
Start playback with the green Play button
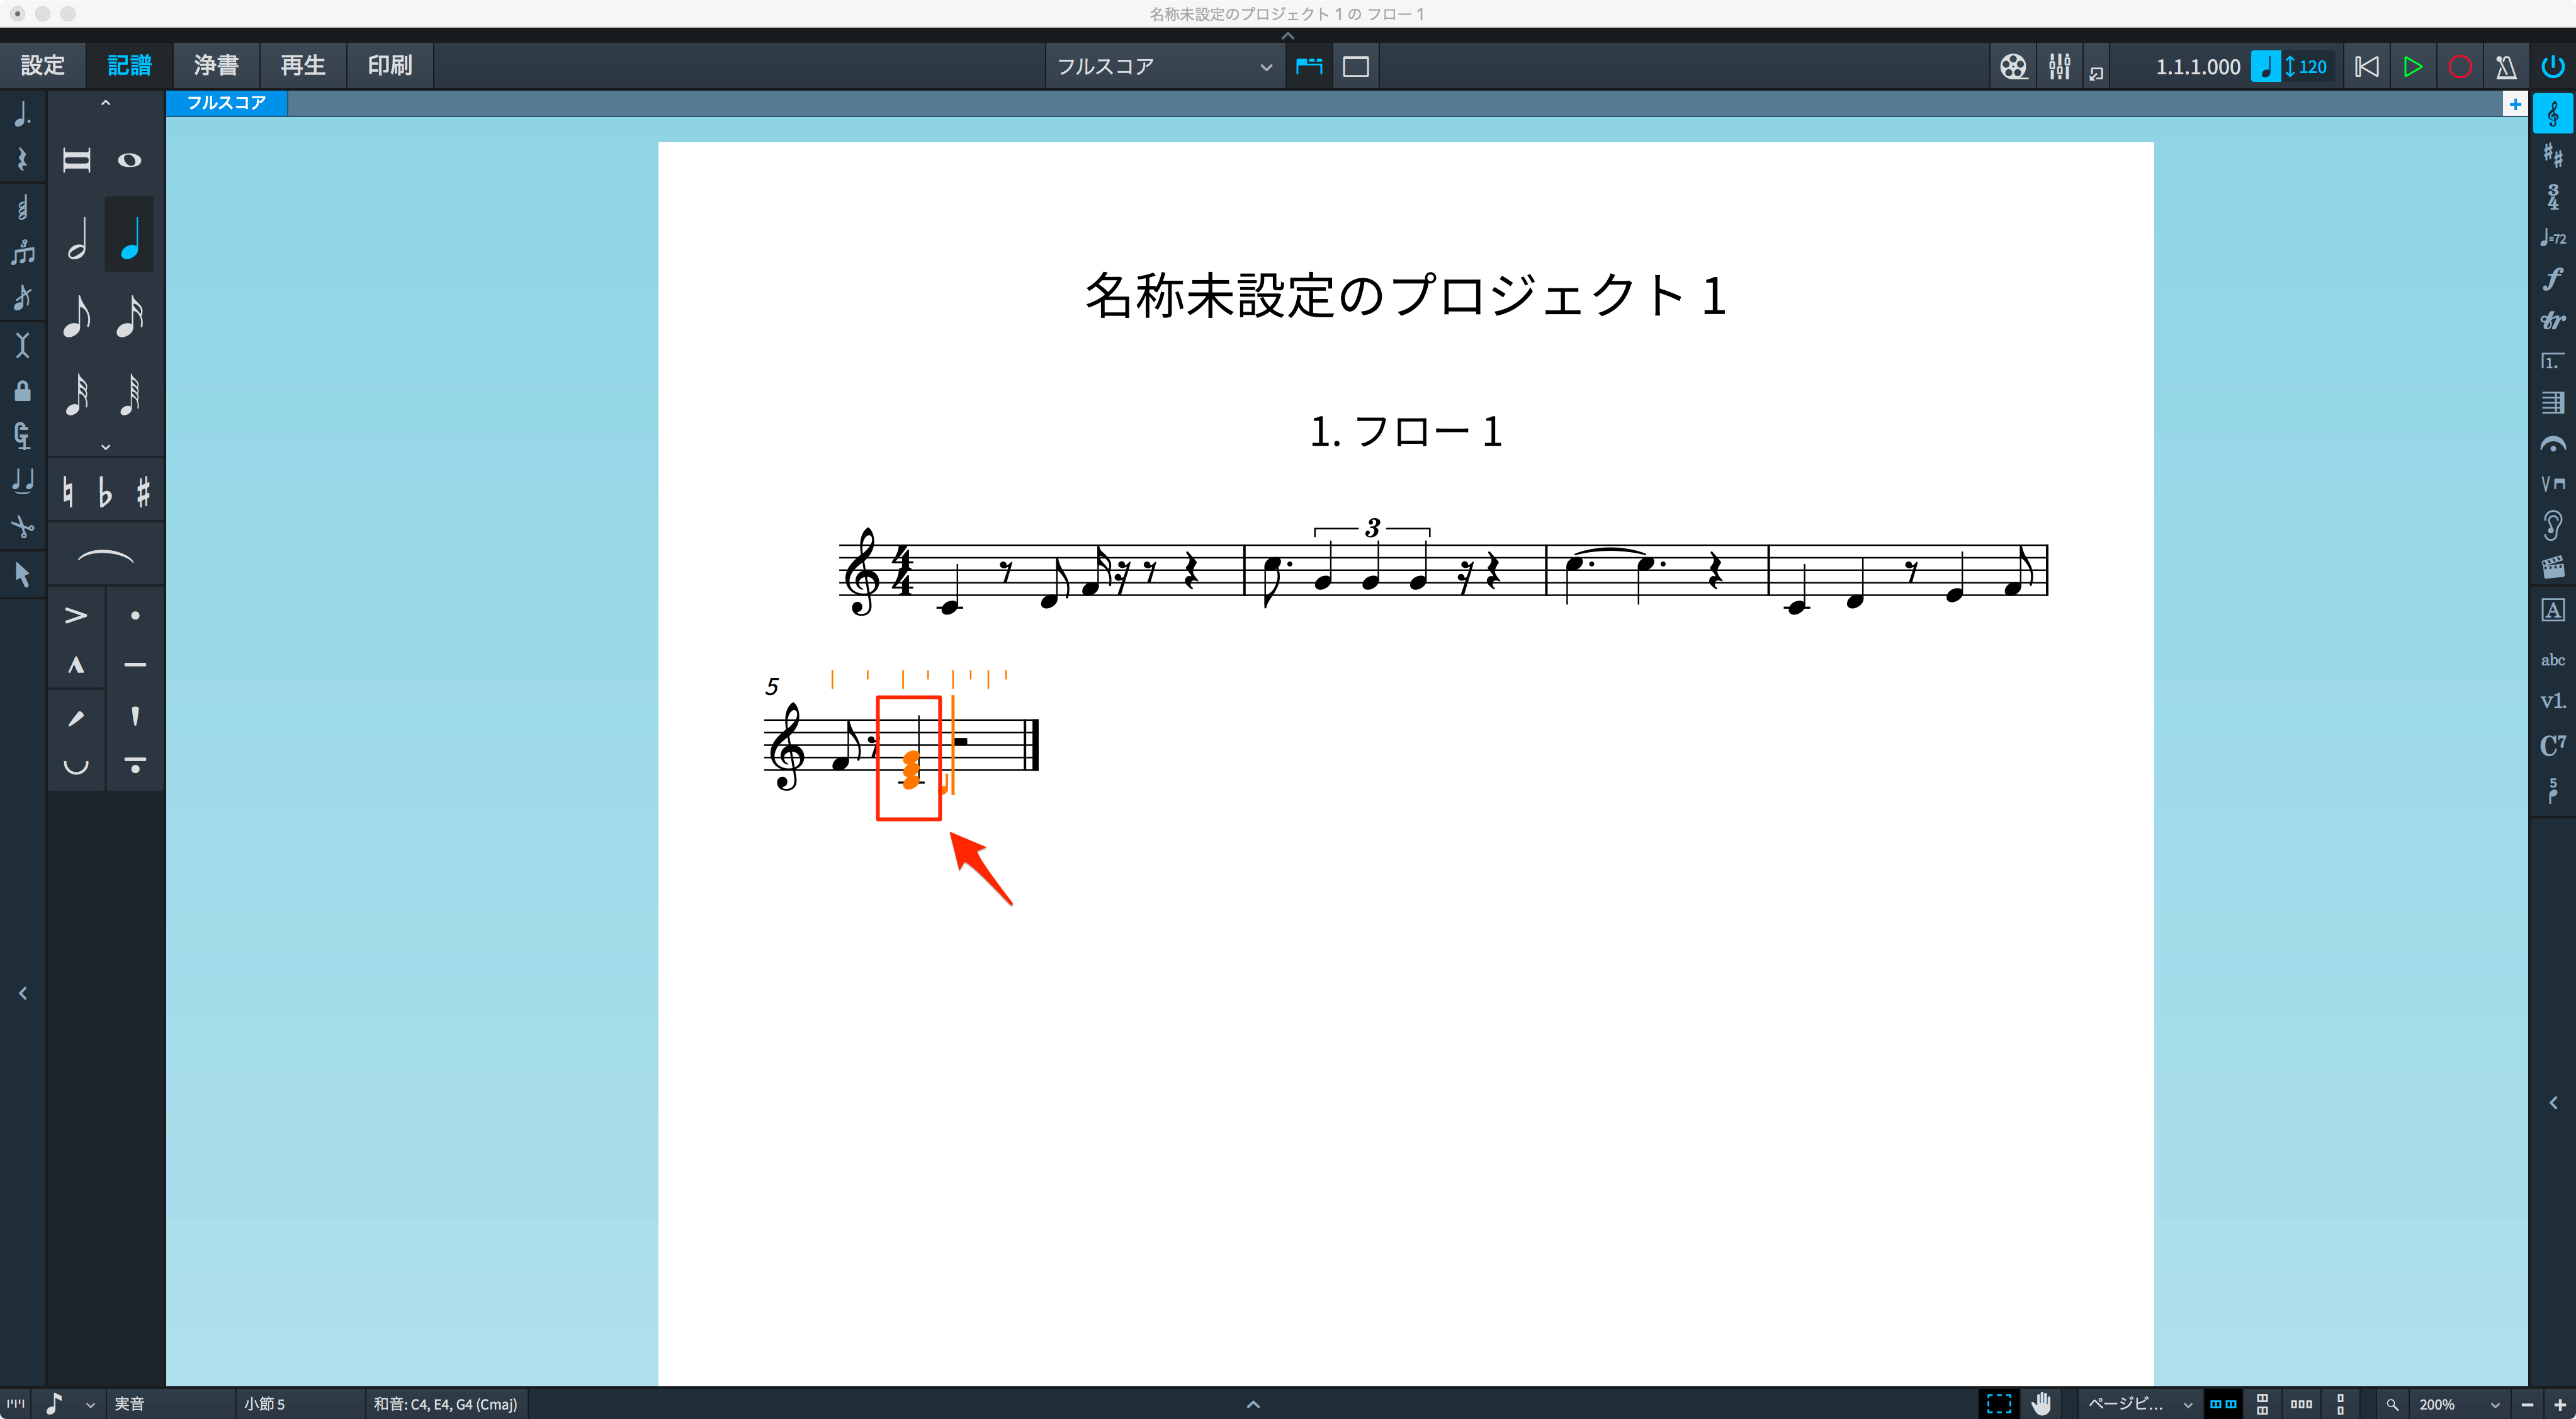tap(2413, 67)
